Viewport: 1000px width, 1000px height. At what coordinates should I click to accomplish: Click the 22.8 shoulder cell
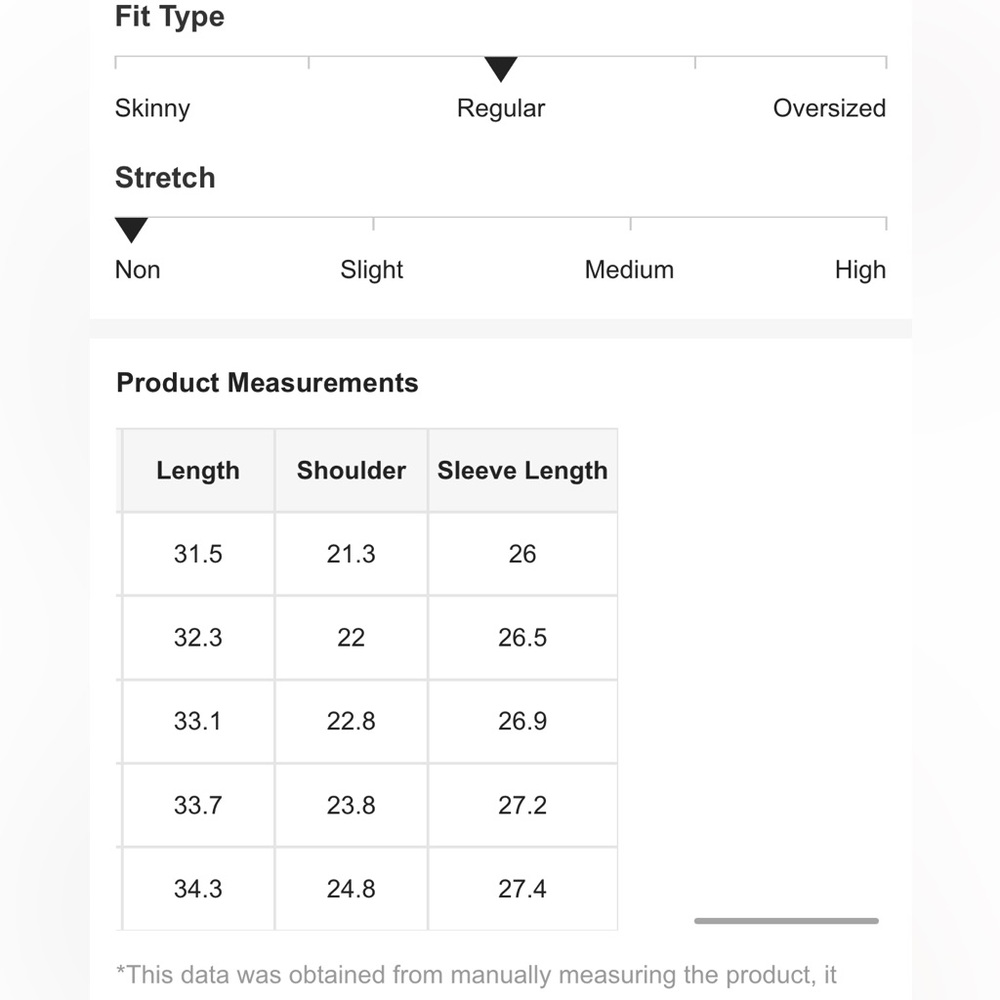pyautogui.click(x=351, y=721)
